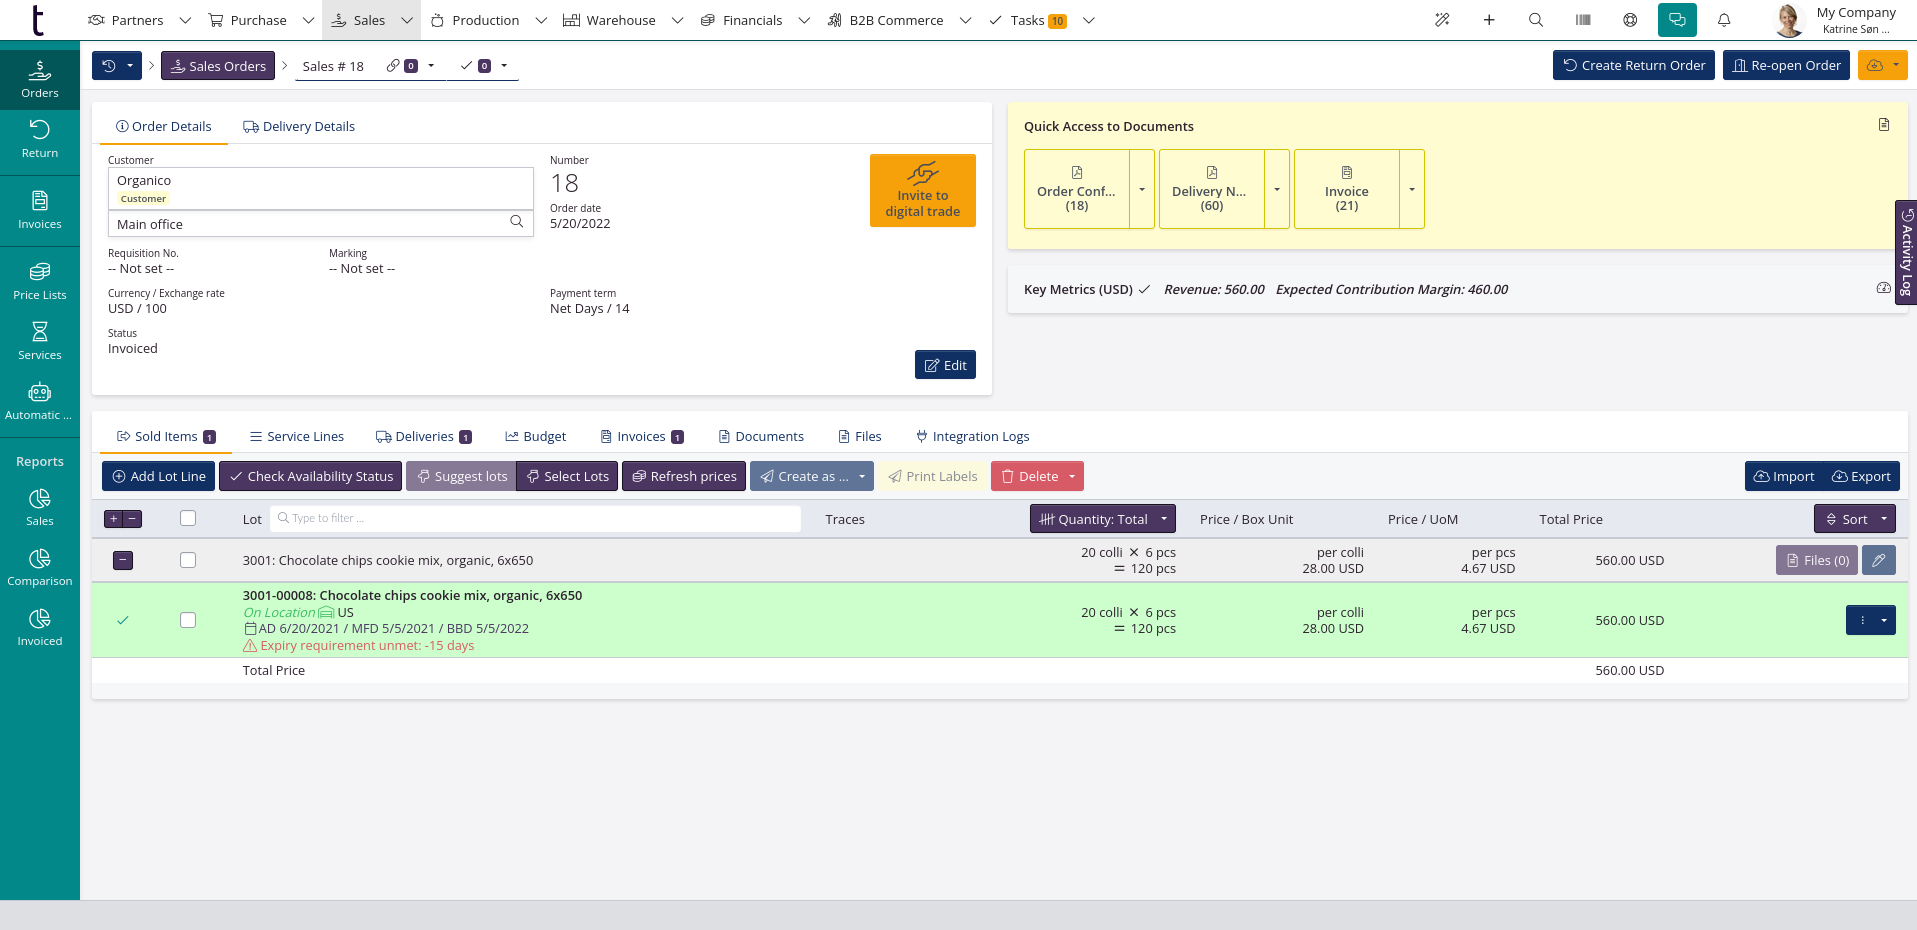The image size is (1917, 930).
Task: Open Return section in left sidebar
Action: (x=40, y=139)
